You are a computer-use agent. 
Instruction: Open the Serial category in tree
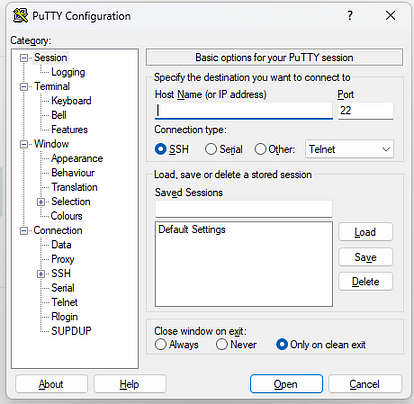(63, 288)
